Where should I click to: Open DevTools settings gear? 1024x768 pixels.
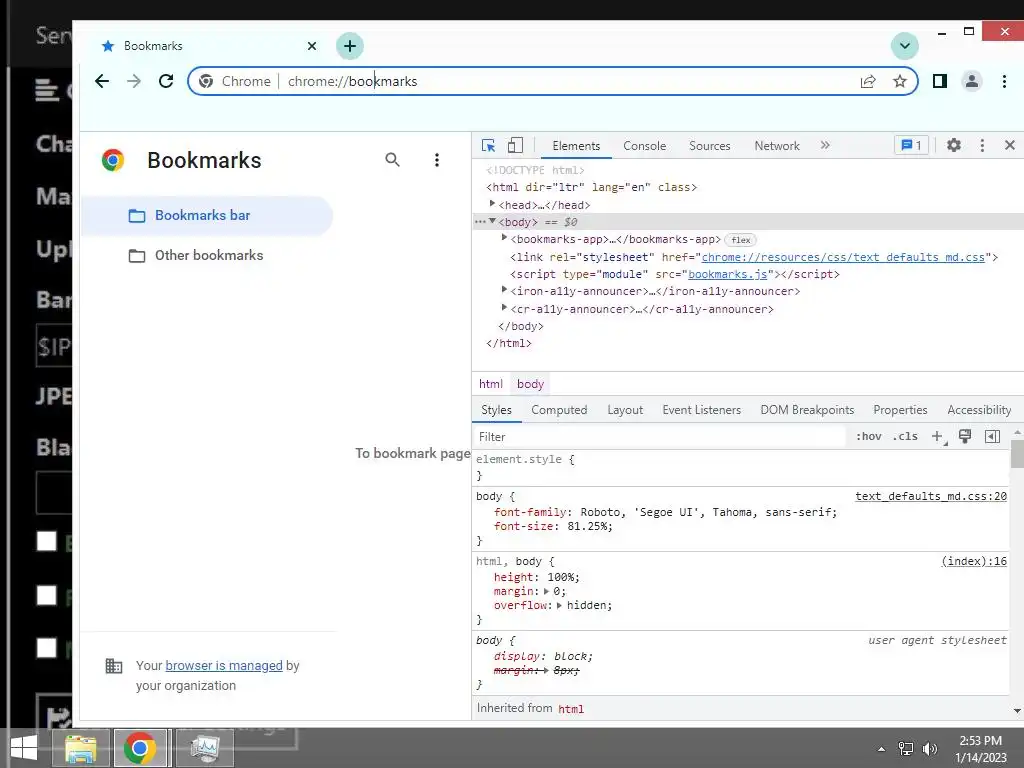(954, 145)
